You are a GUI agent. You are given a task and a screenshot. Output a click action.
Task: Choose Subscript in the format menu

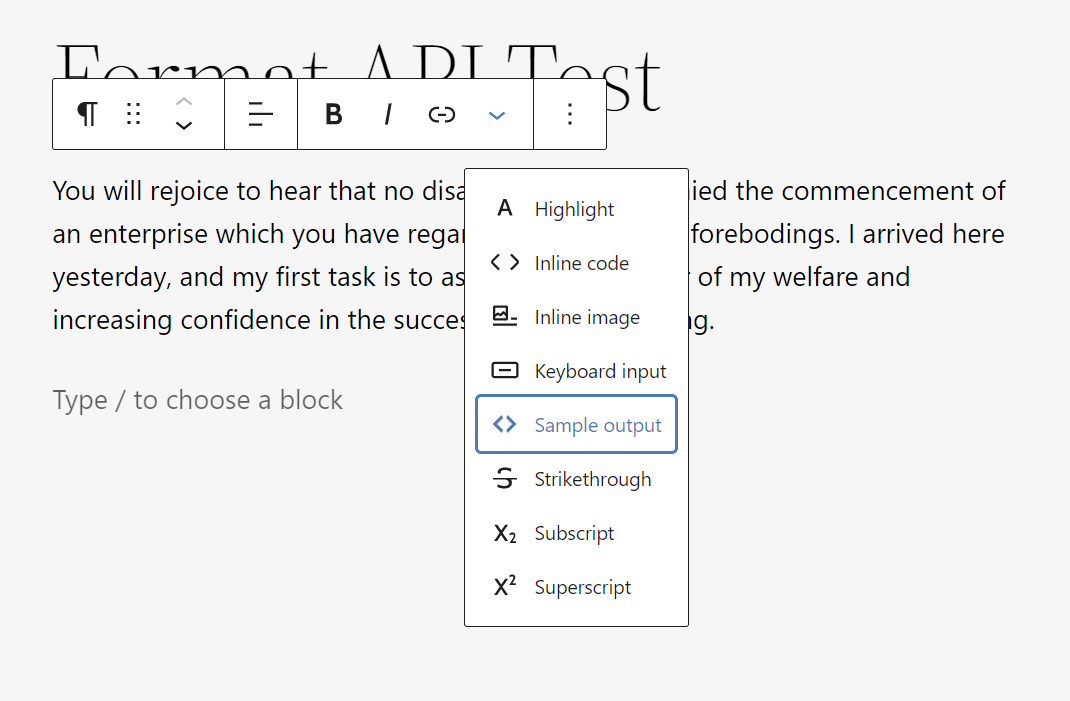575,533
